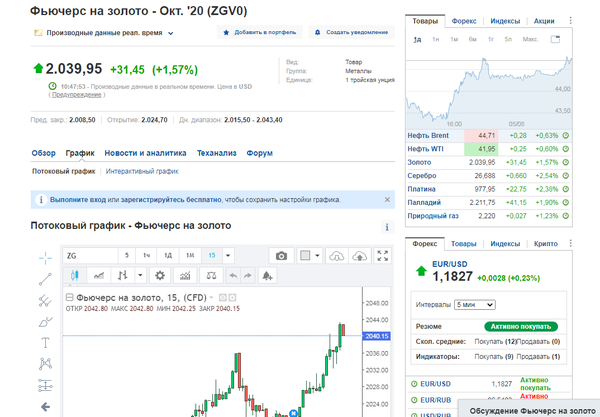The width and height of the screenshot is (600, 417).
Task: Switch chart style to area chart
Action: tap(99, 275)
